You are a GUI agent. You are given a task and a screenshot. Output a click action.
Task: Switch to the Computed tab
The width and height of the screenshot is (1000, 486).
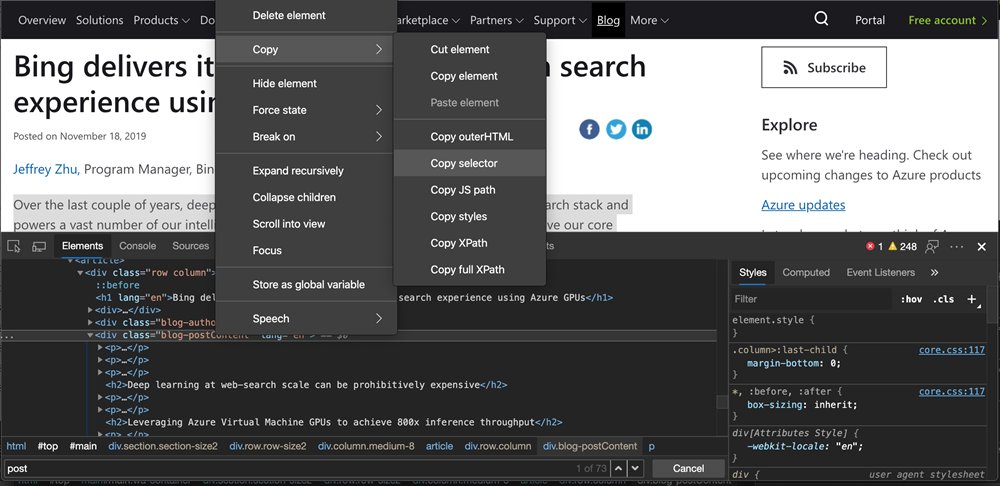coord(806,272)
